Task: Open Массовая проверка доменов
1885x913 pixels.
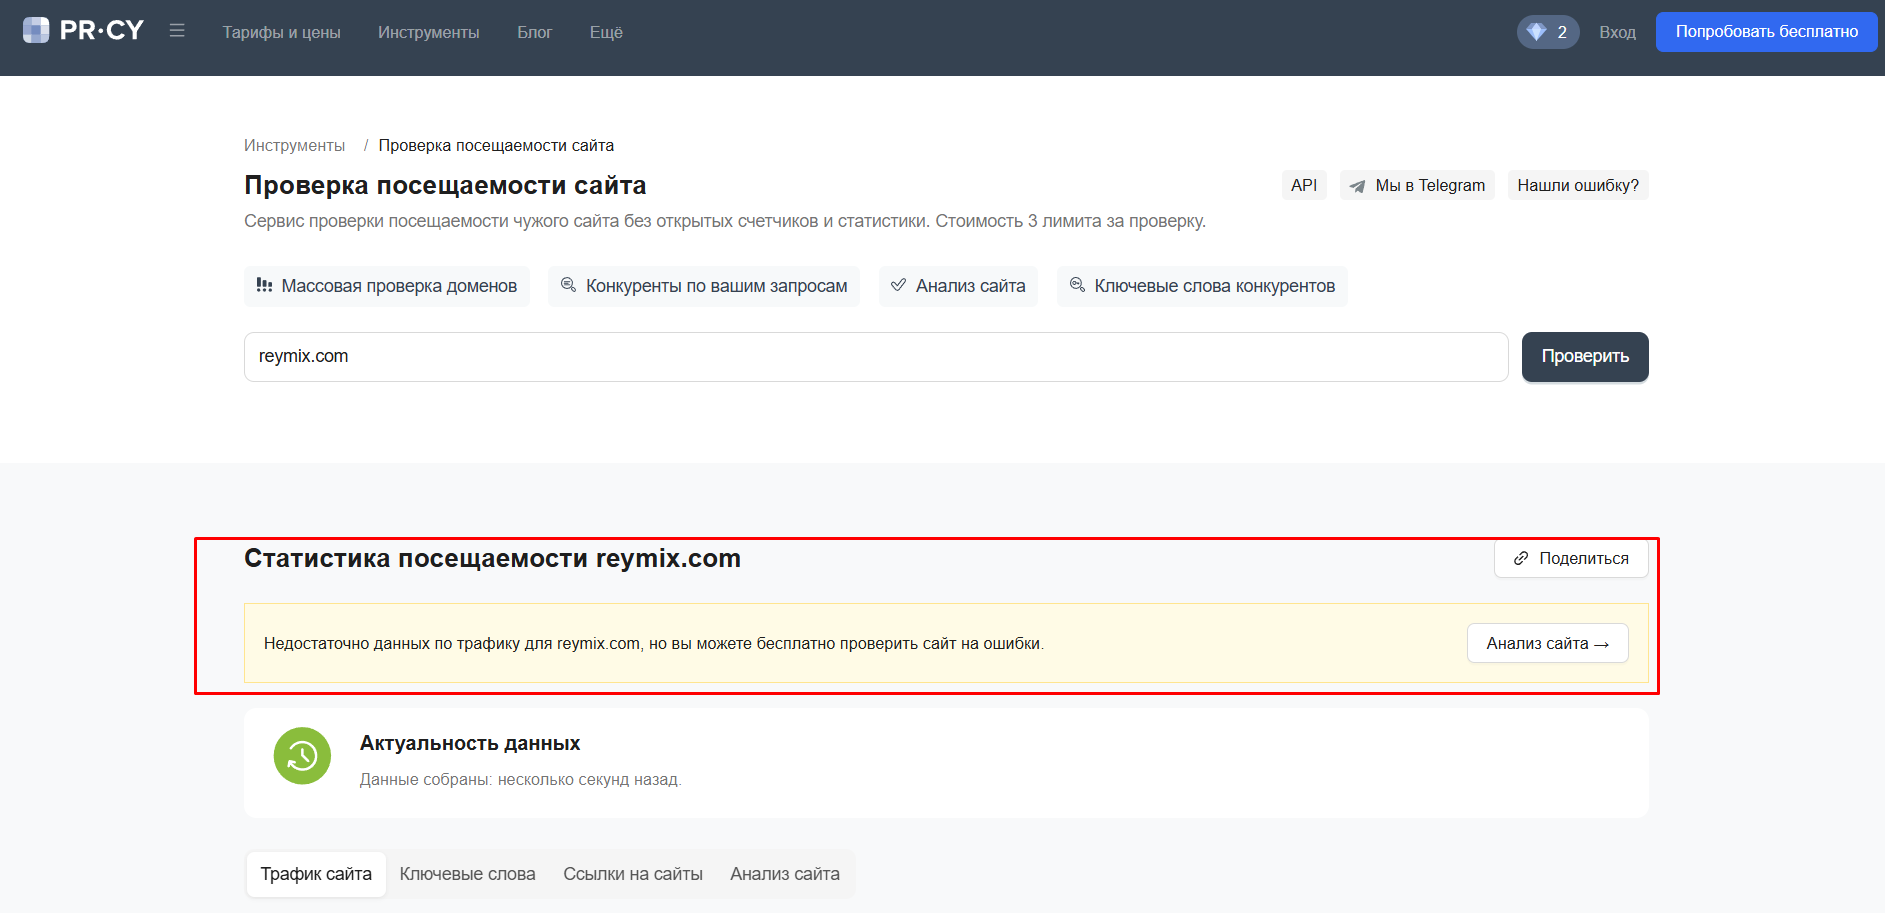Action: tap(387, 286)
